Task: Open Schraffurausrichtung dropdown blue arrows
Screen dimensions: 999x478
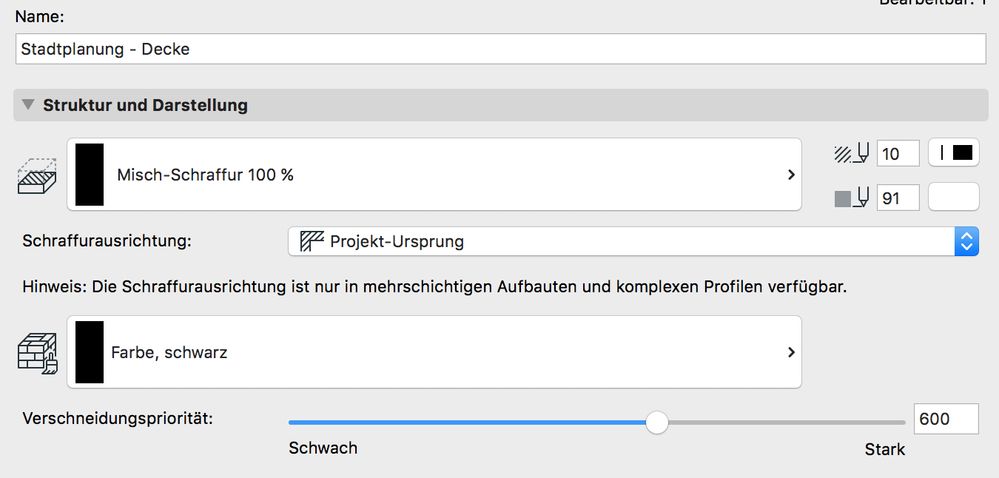Action: pyautogui.click(x=966, y=241)
